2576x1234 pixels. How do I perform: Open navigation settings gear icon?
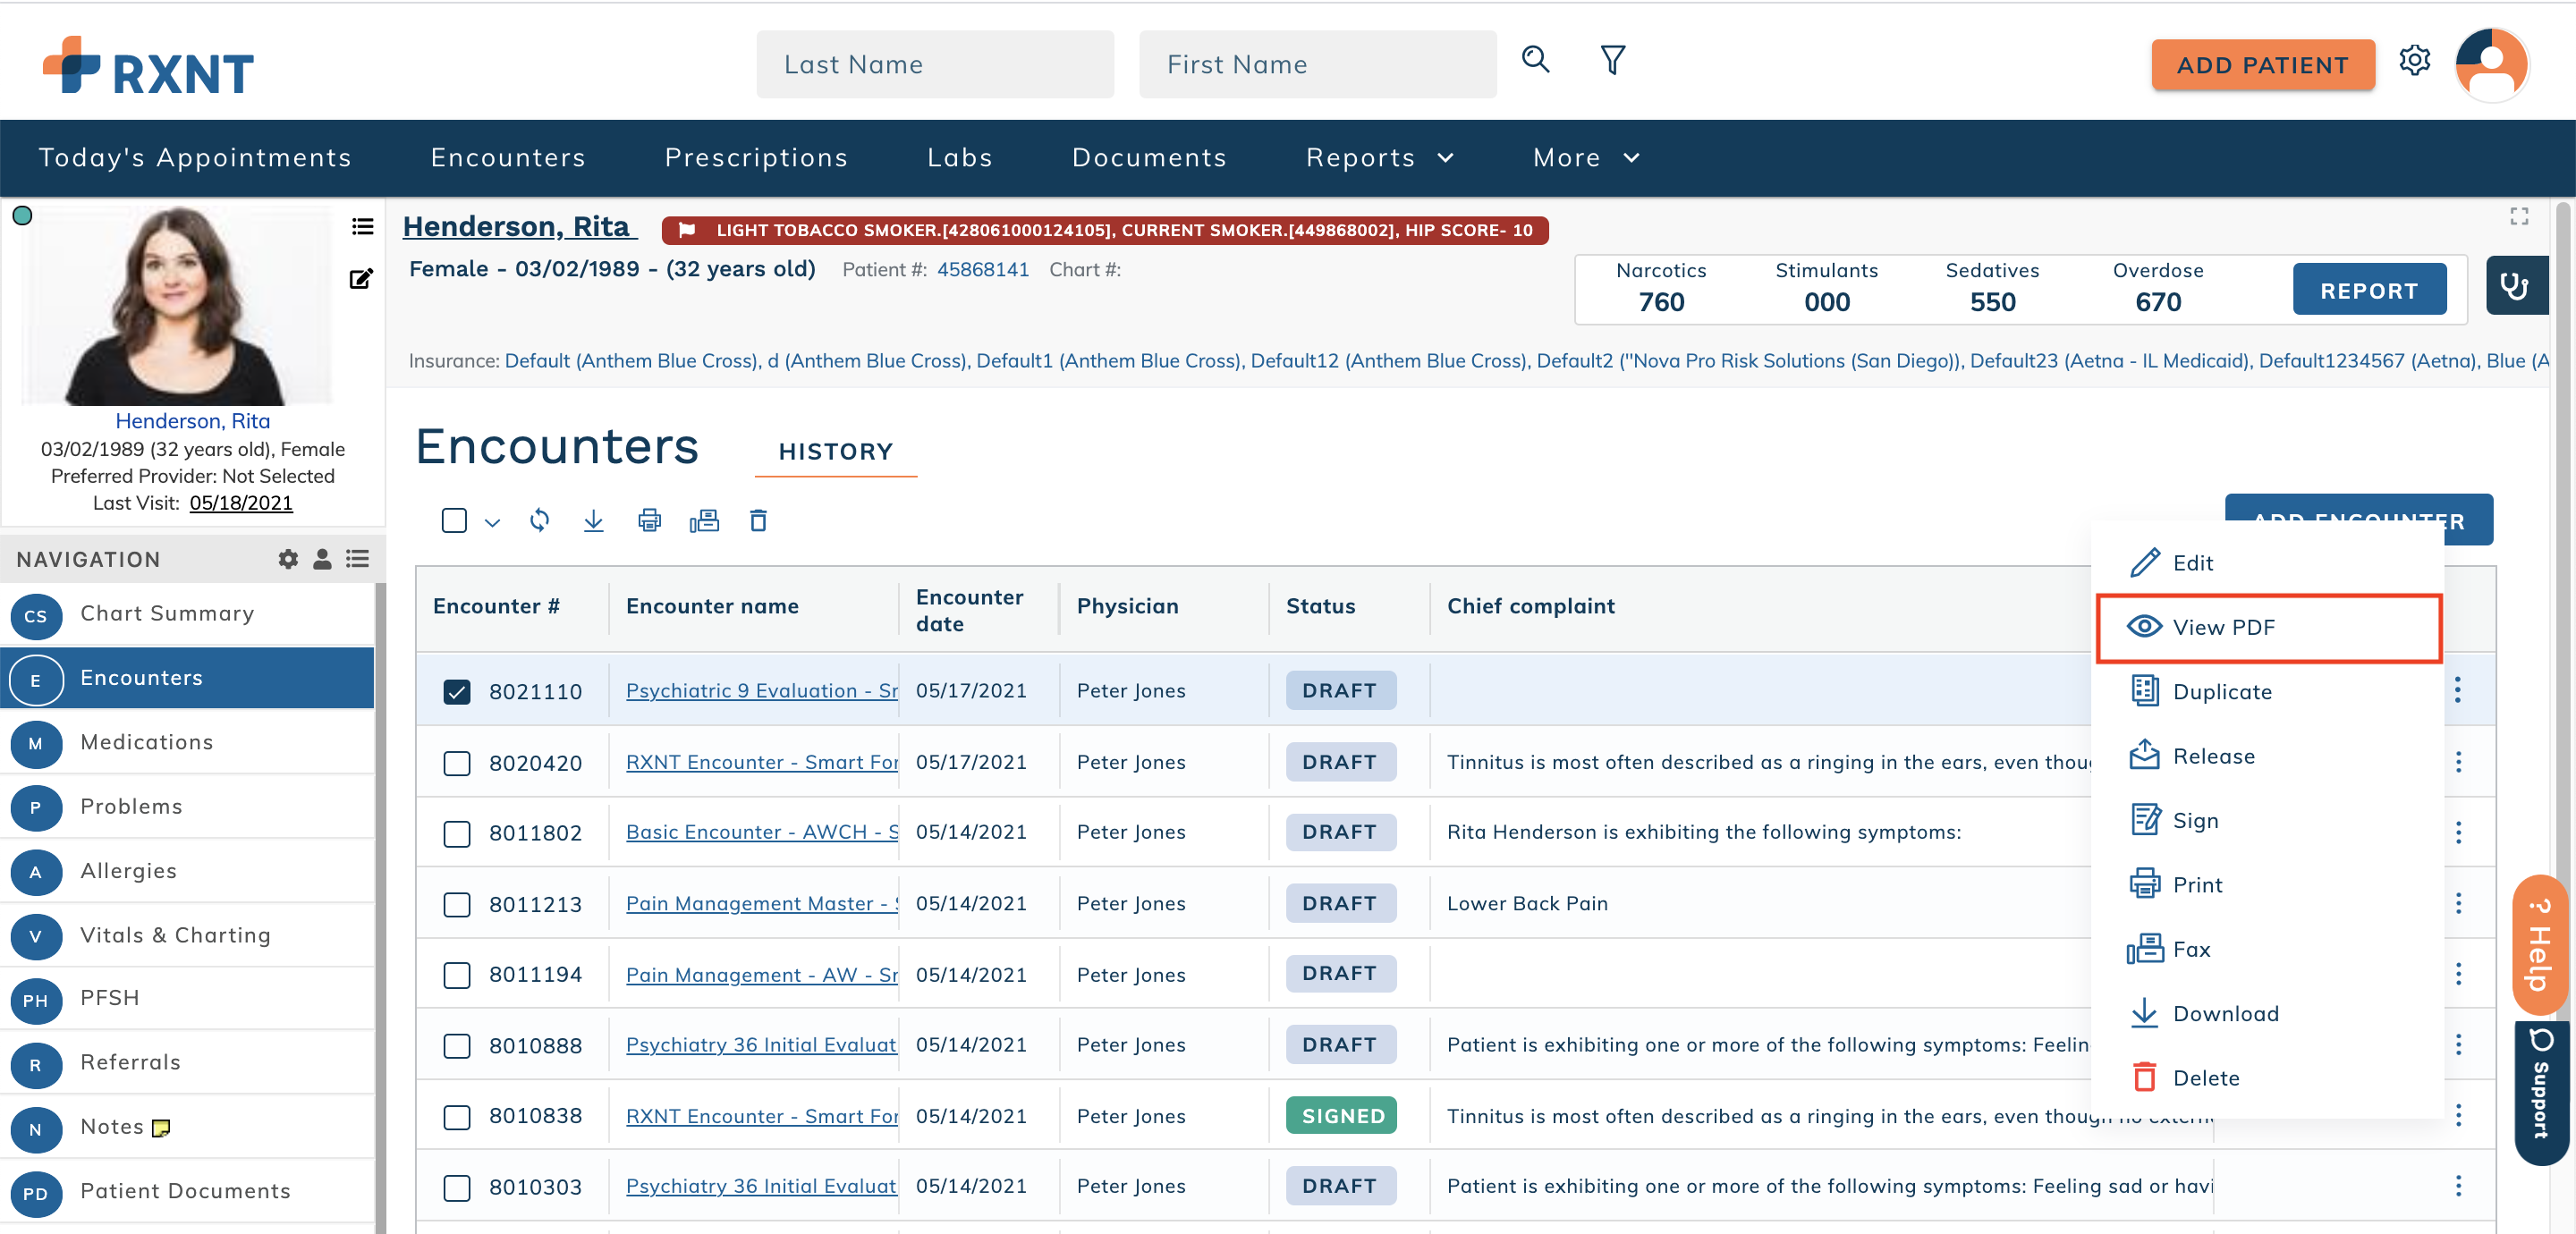pos(288,559)
